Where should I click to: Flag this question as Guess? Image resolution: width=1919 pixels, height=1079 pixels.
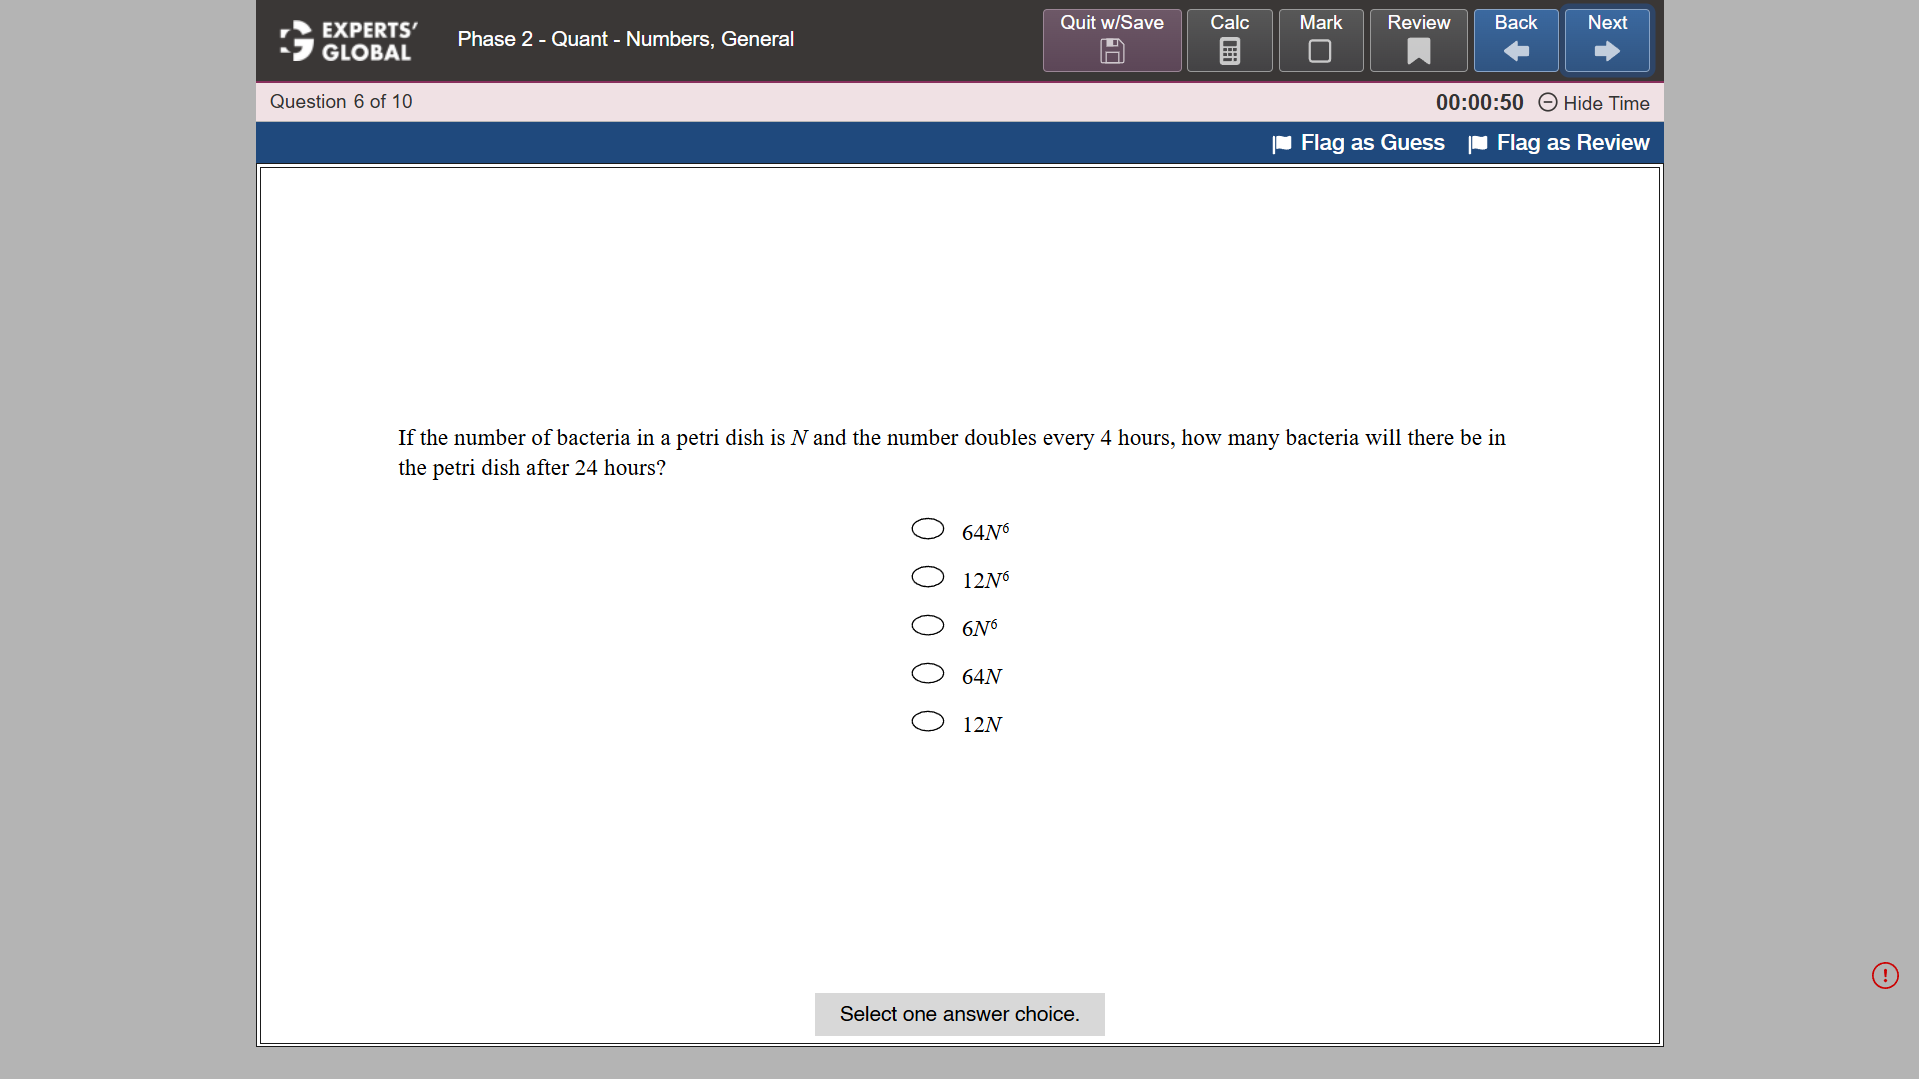(x=1372, y=143)
